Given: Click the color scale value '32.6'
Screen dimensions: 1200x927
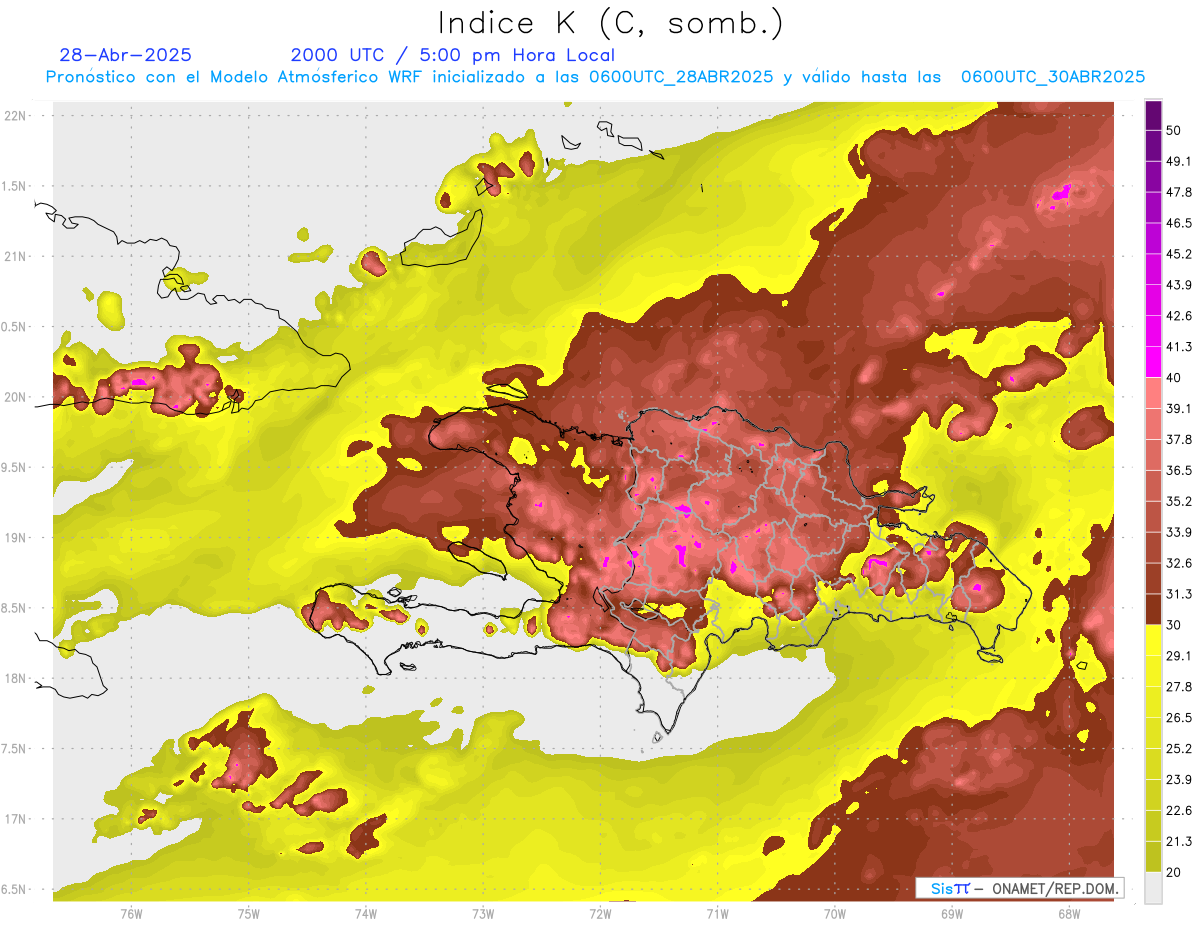Looking at the screenshot, I should [x=1179, y=563].
